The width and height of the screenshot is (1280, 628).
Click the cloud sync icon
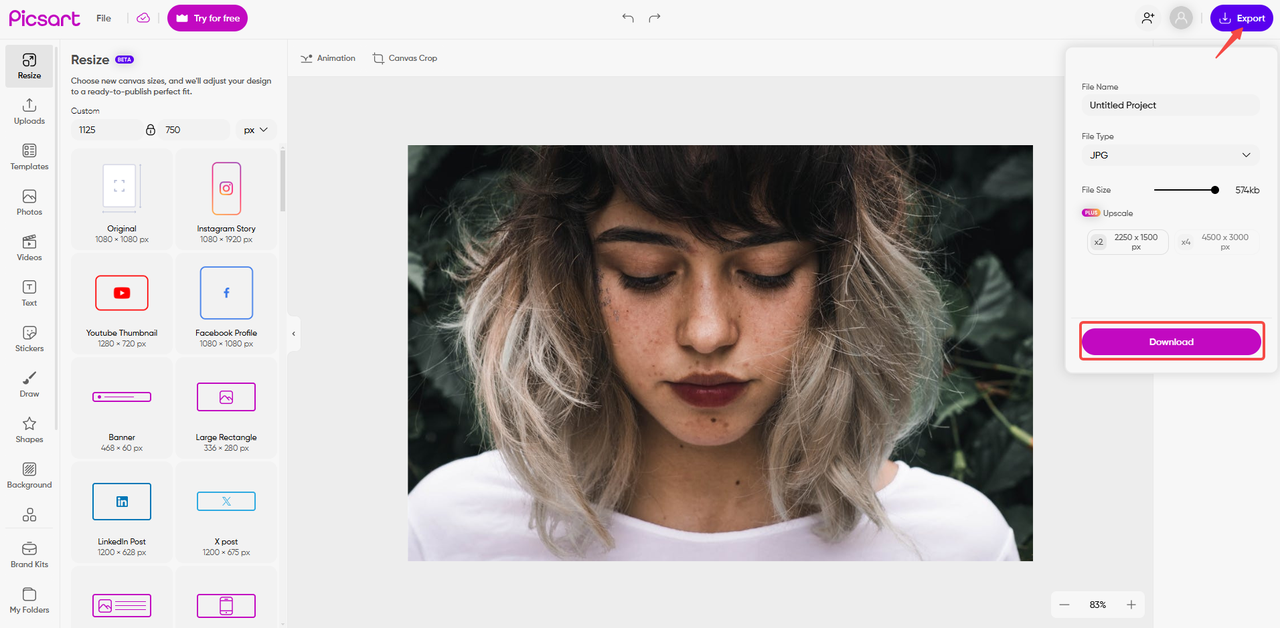[143, 18]
